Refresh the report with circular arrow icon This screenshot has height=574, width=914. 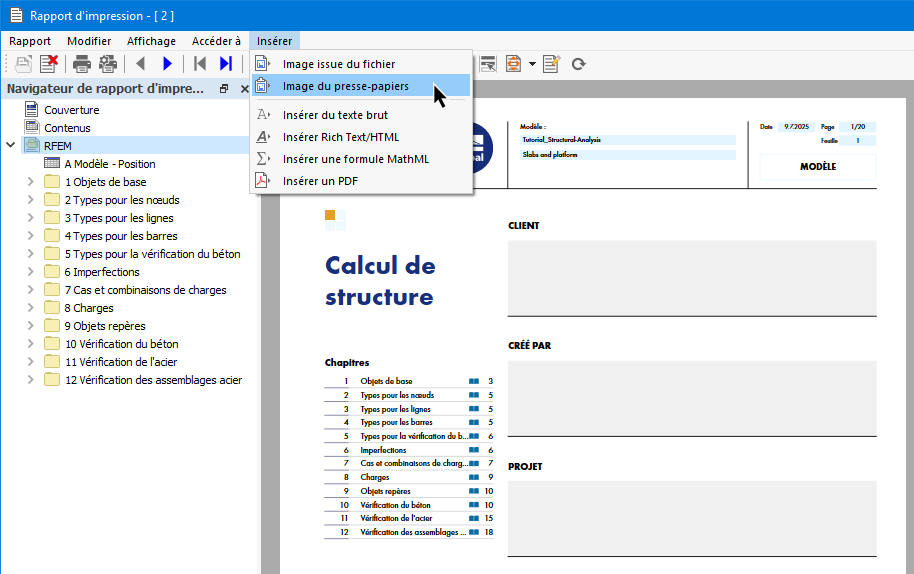[x=578, y=64]
